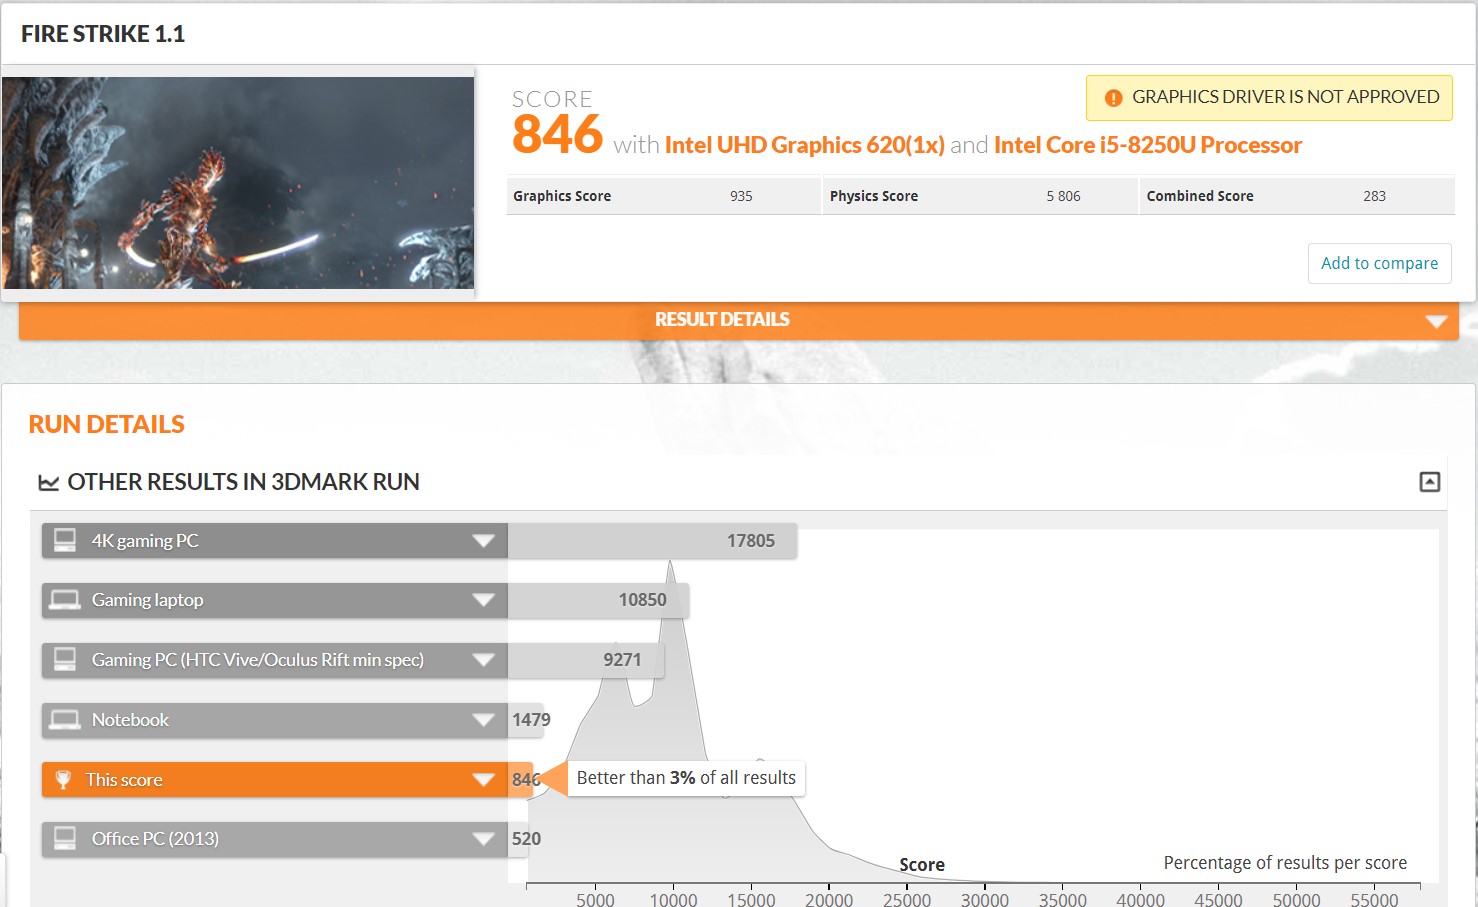Viewport: 1478px width, 907px height.
Task: Click the Result Details label
Action: [722, 319]
